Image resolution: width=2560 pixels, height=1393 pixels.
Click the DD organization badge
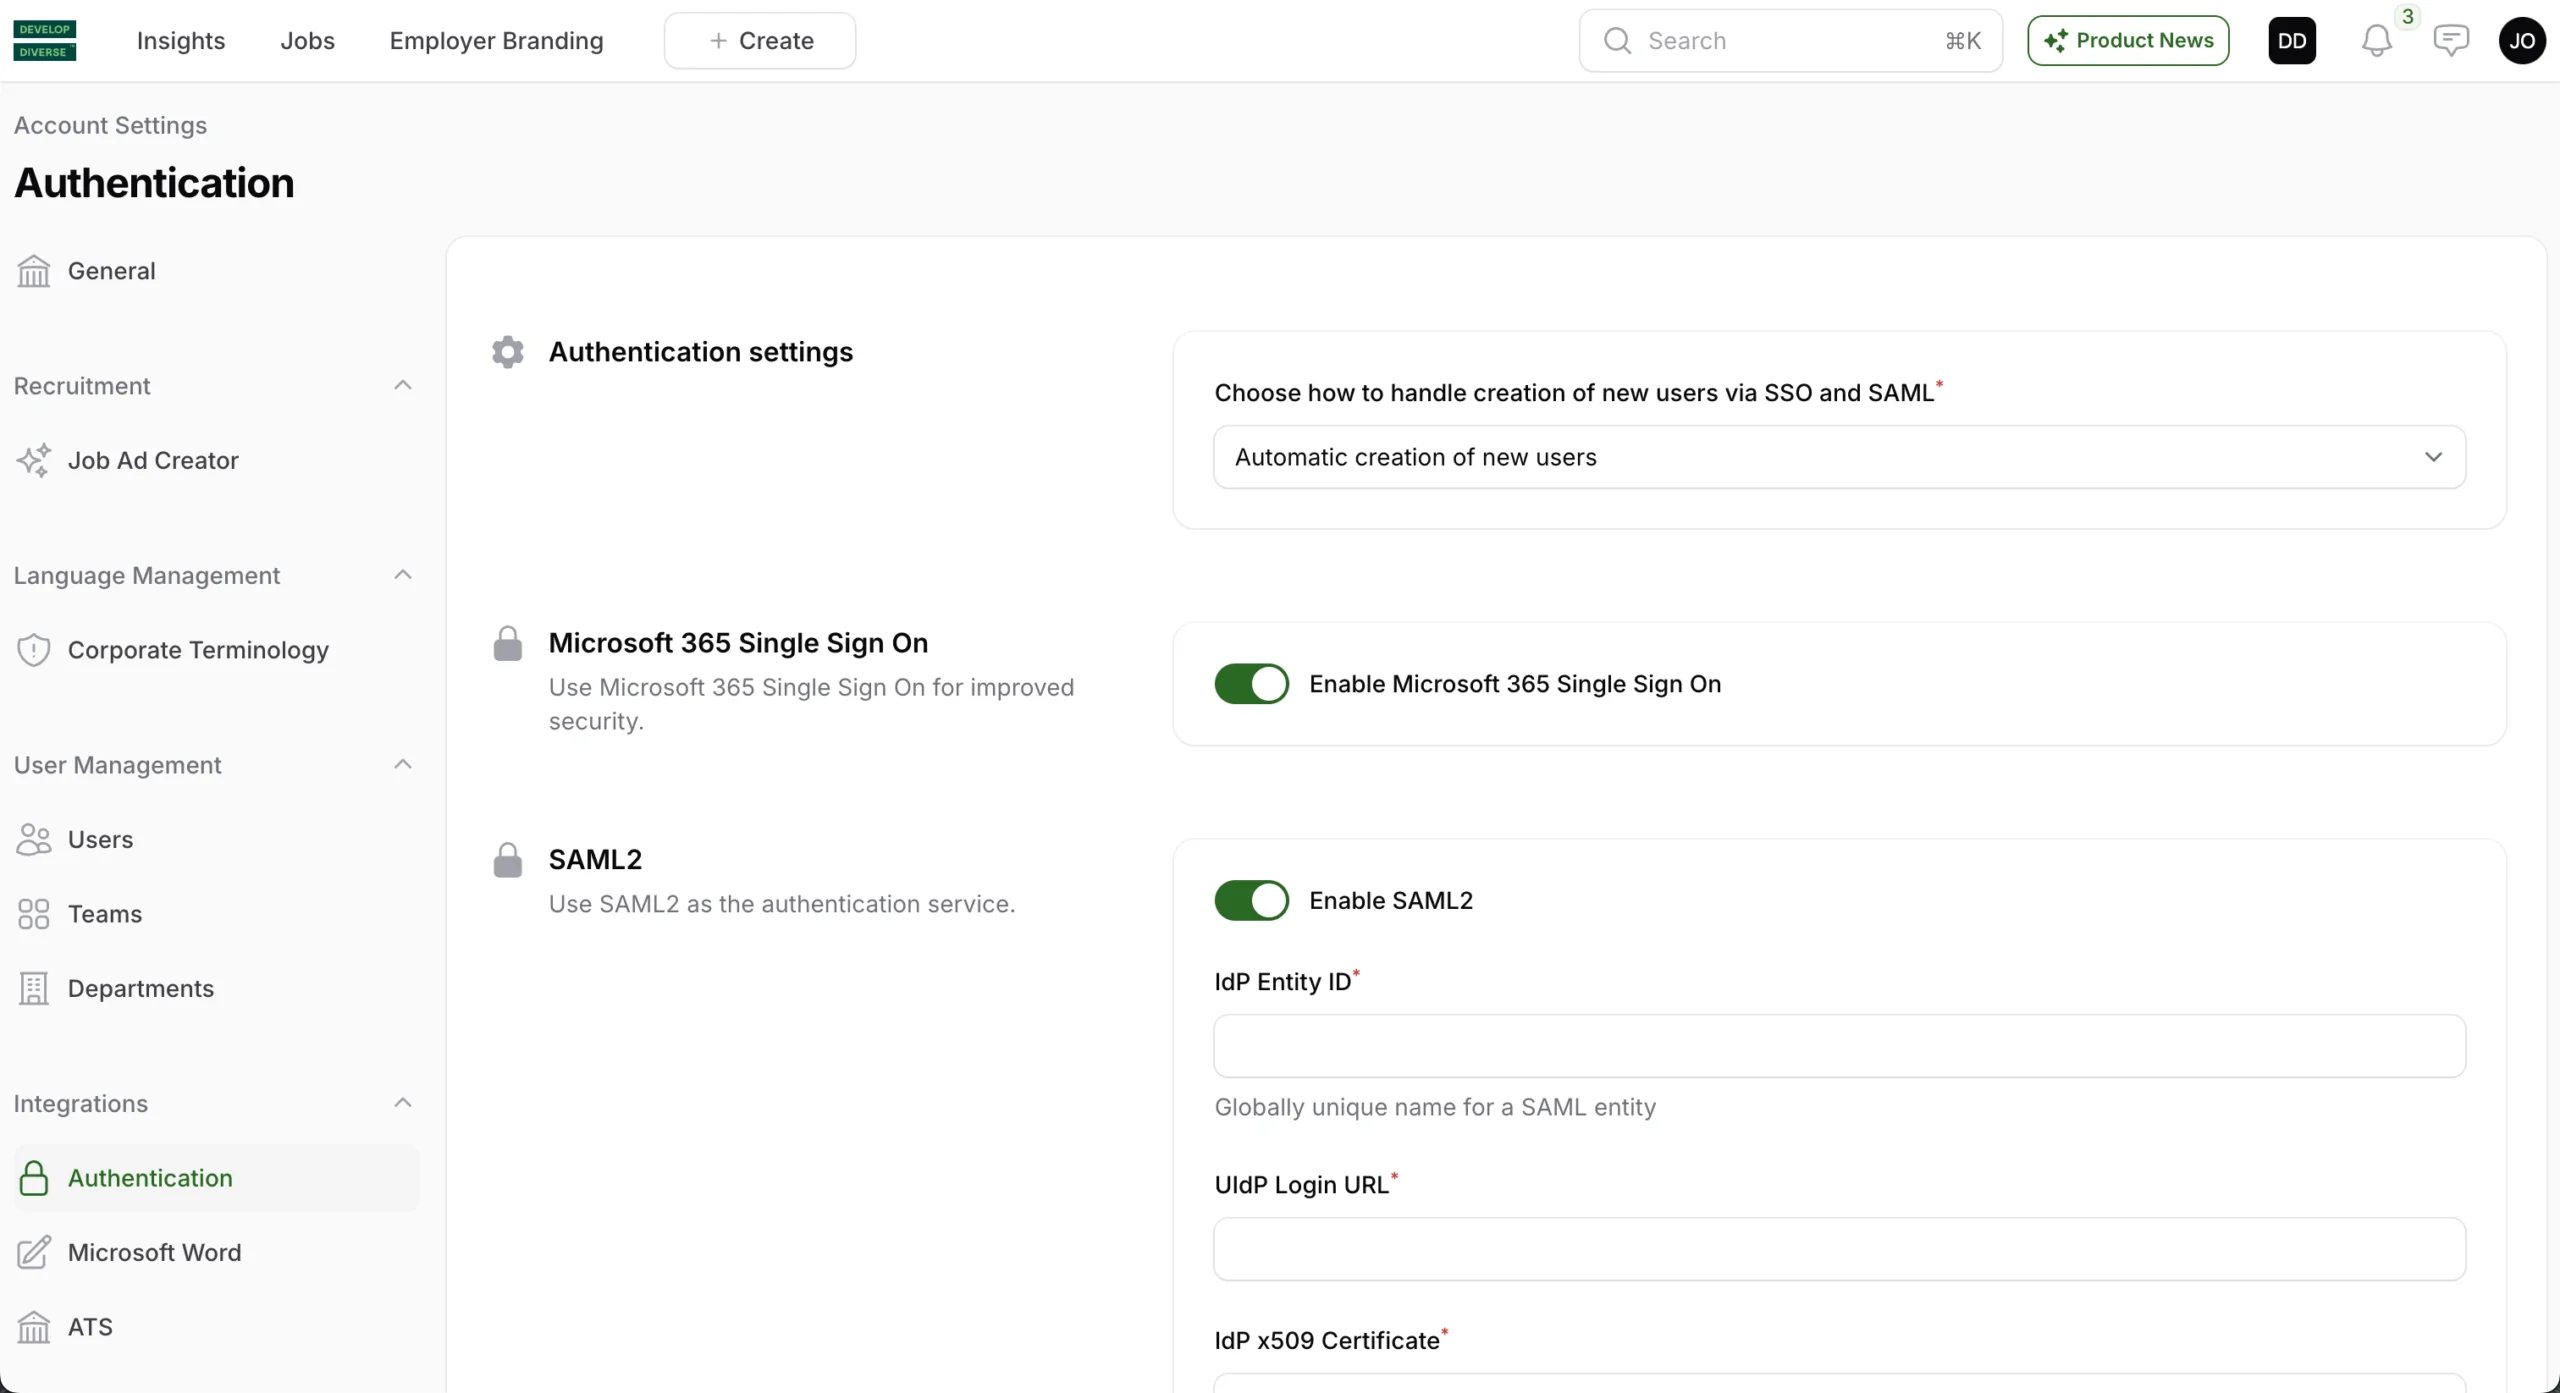coord(2291,41)
